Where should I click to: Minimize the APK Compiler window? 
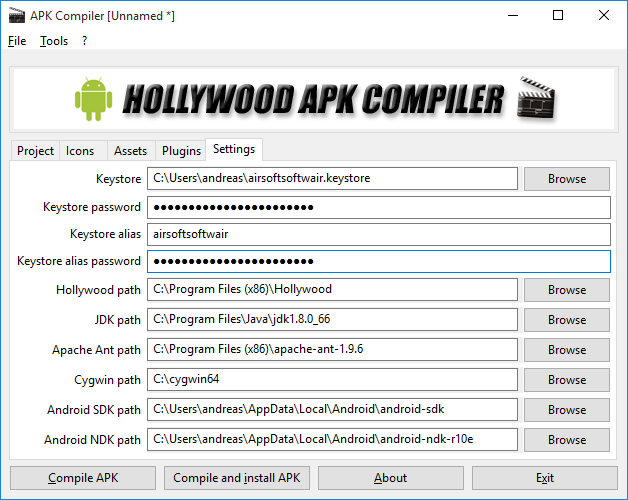(513, 16)
